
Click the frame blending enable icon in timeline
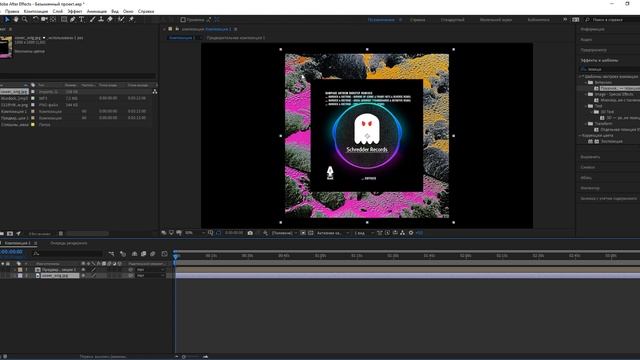(x=143, y=254)
